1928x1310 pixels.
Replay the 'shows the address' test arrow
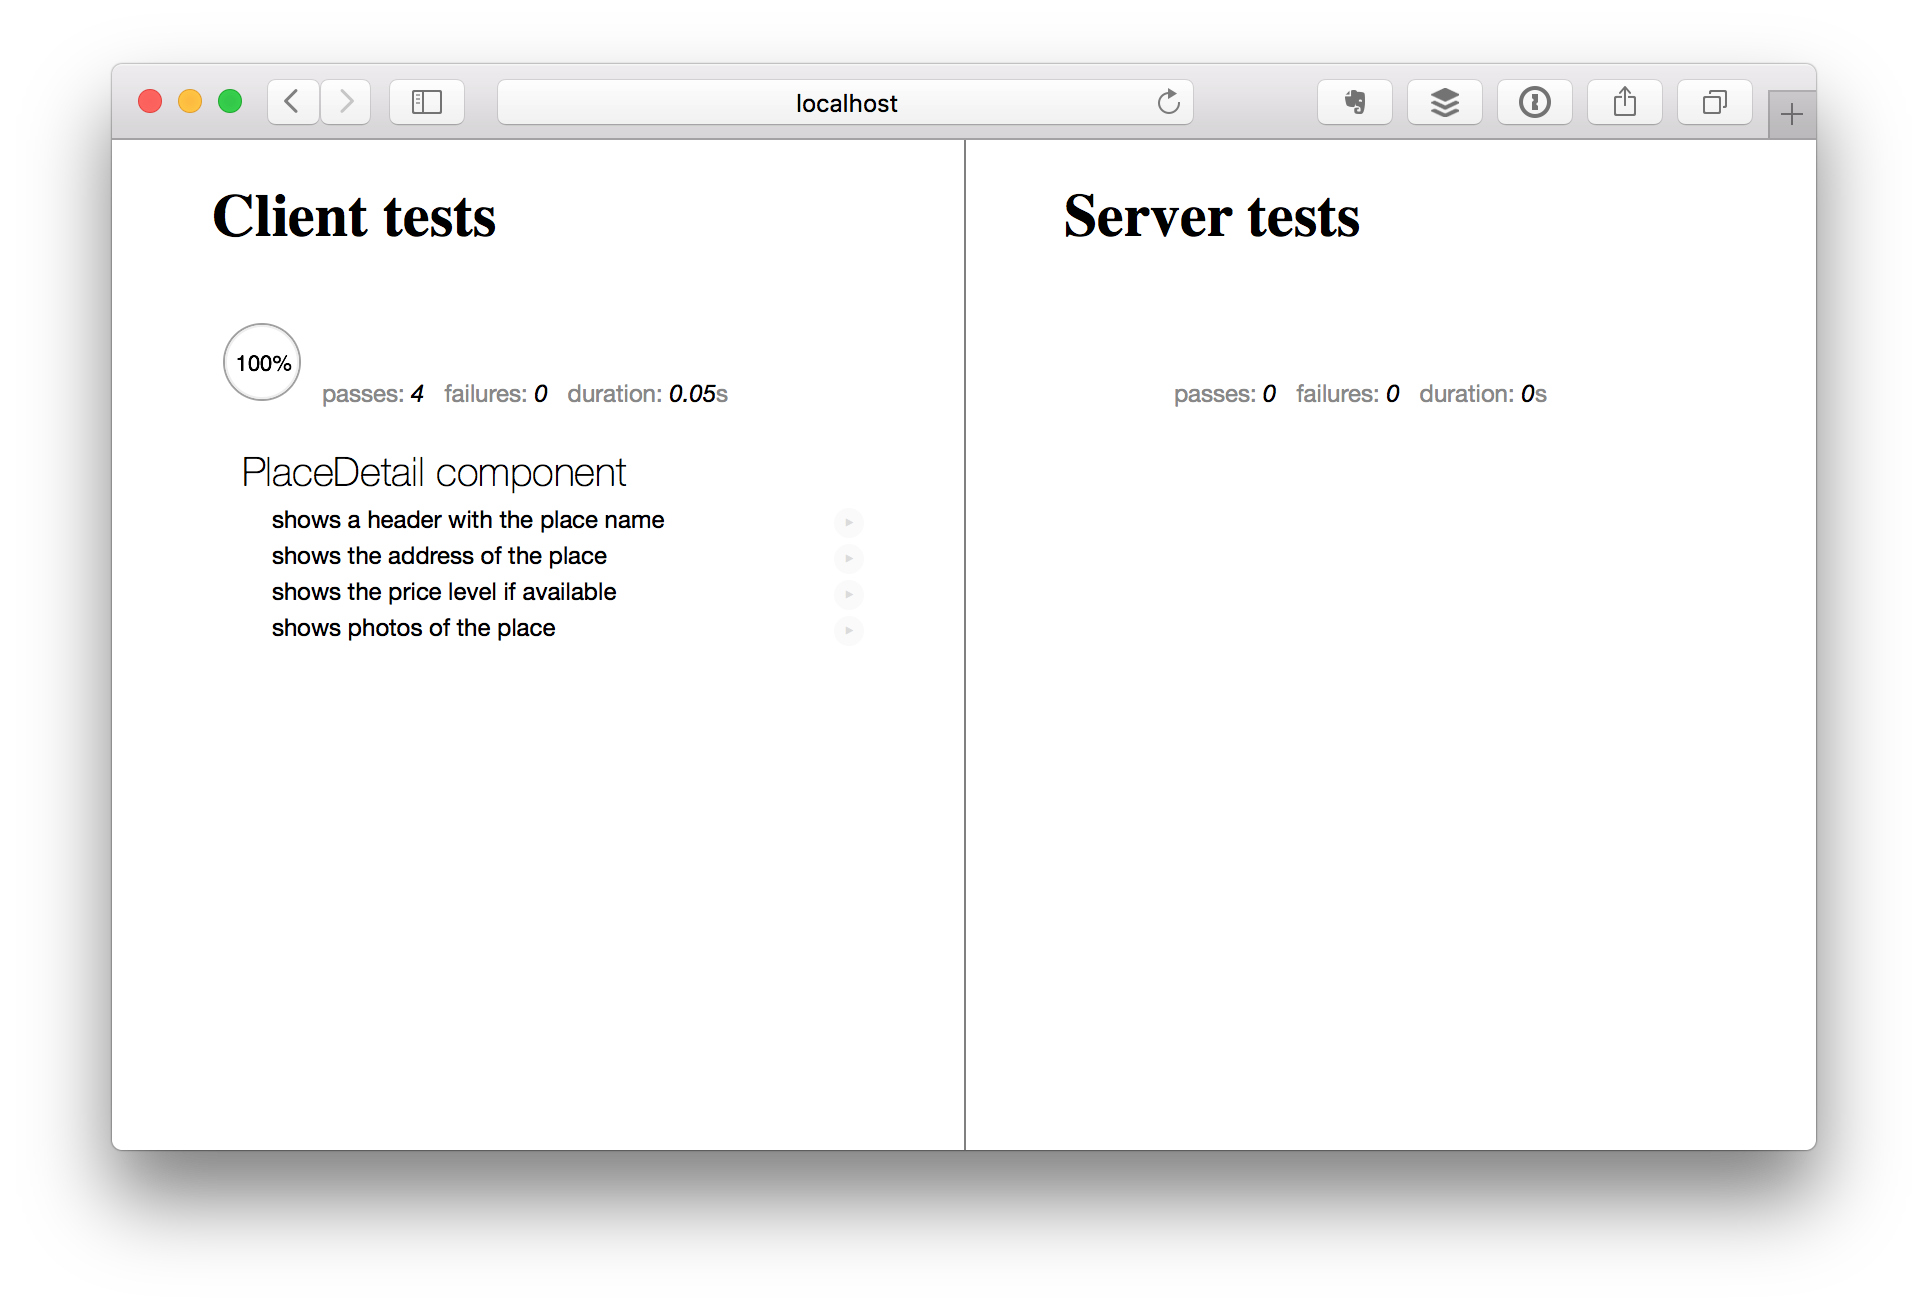[x=848, y=558]
